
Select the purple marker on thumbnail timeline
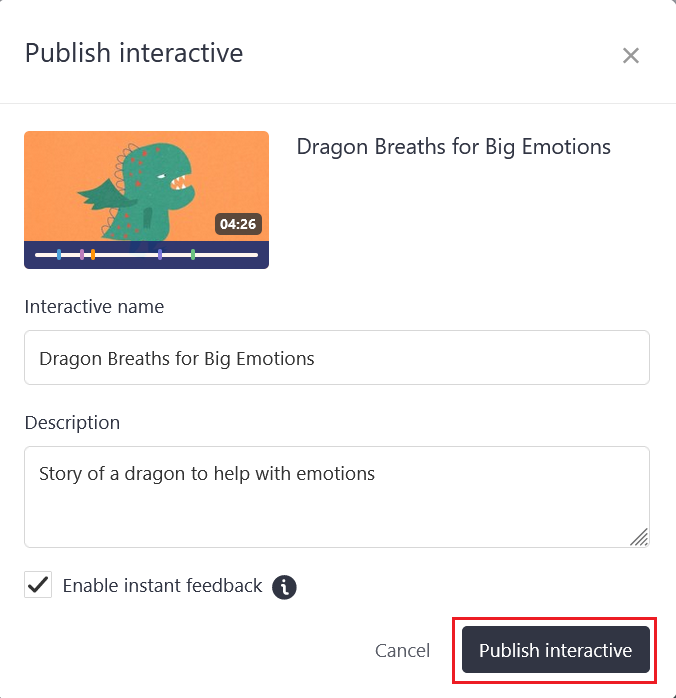(160, 255)
